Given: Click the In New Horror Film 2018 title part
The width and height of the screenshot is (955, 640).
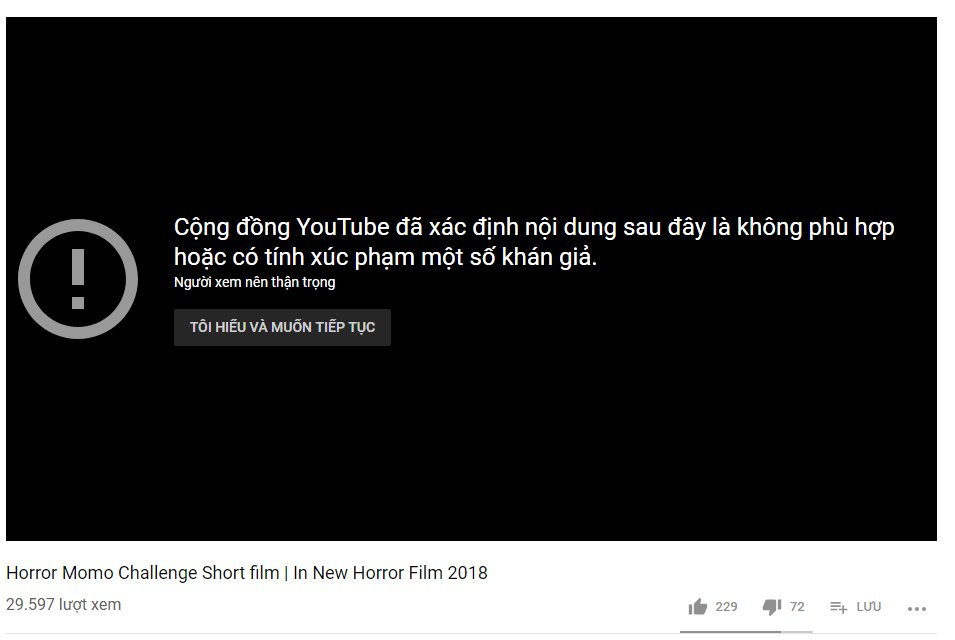Looking at the screenshot, I should point(390,573).
